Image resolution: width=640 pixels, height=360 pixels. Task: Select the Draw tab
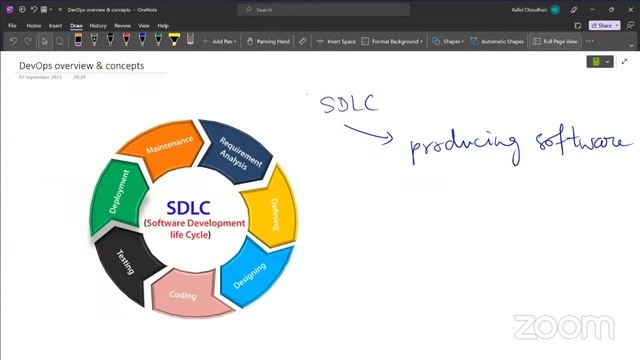click(x=76, y=26)
